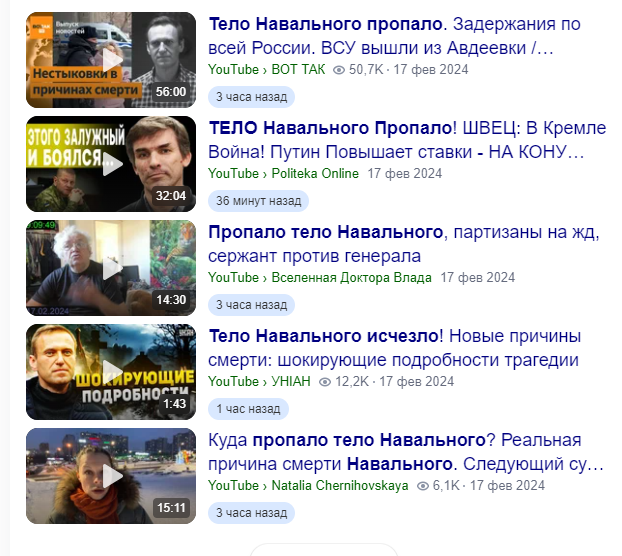This screenshot has height=556, width=622.
Task: Open 'ТЕЛО Навального Пропало! ШВЕЦ' title link
Action: 407,140
